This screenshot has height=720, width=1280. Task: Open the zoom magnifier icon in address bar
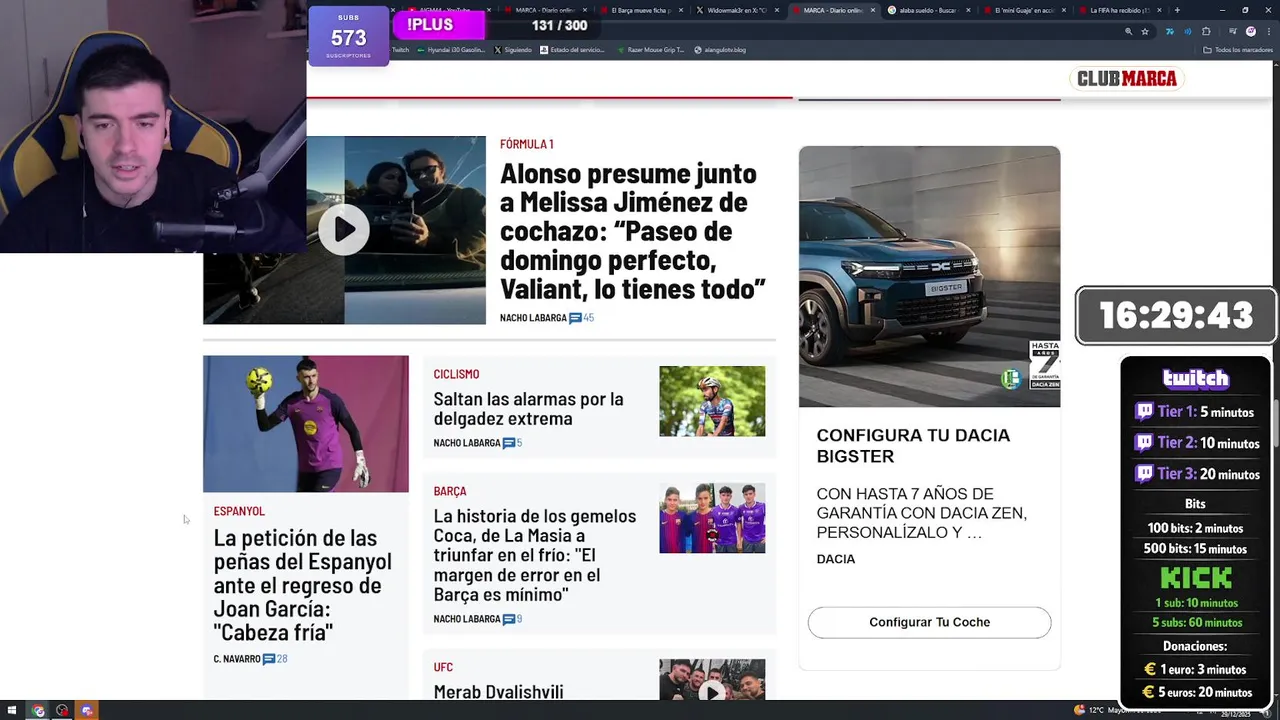[1128, 31]
